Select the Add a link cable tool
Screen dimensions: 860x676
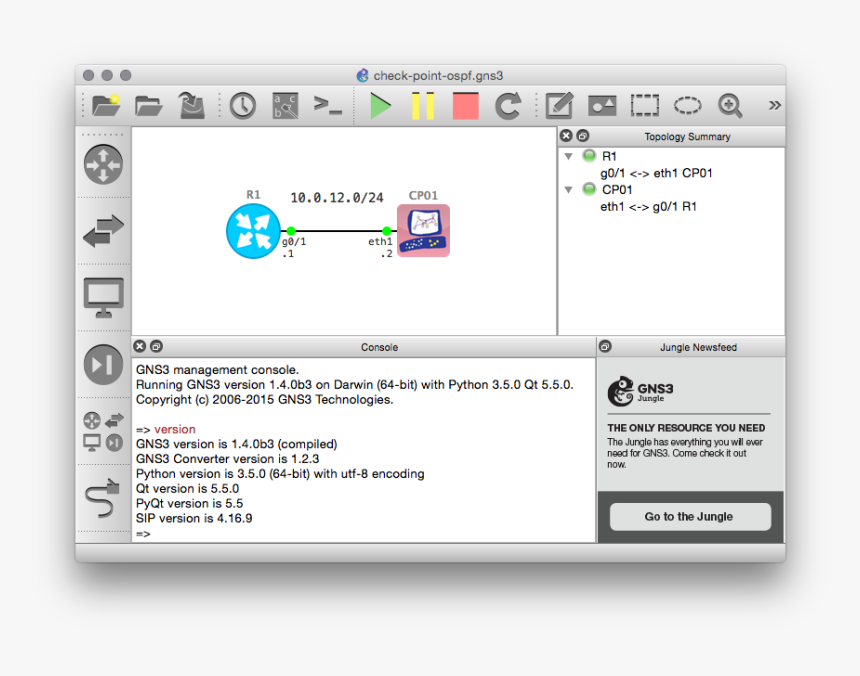click(103, 498)
